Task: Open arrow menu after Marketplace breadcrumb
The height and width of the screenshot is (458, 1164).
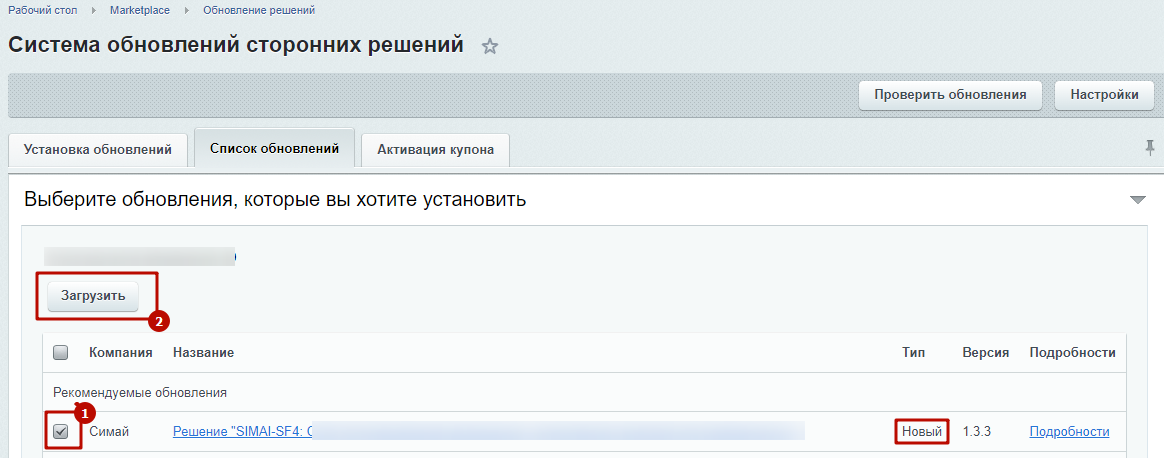Action: [186, 10]
